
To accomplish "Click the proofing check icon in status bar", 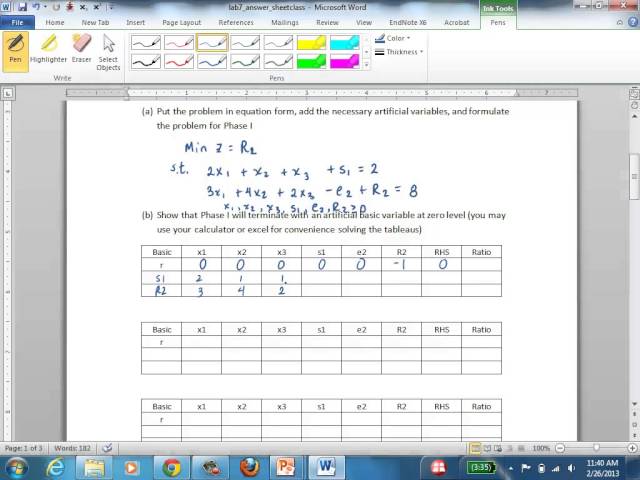I will click(x=107, y=448).
